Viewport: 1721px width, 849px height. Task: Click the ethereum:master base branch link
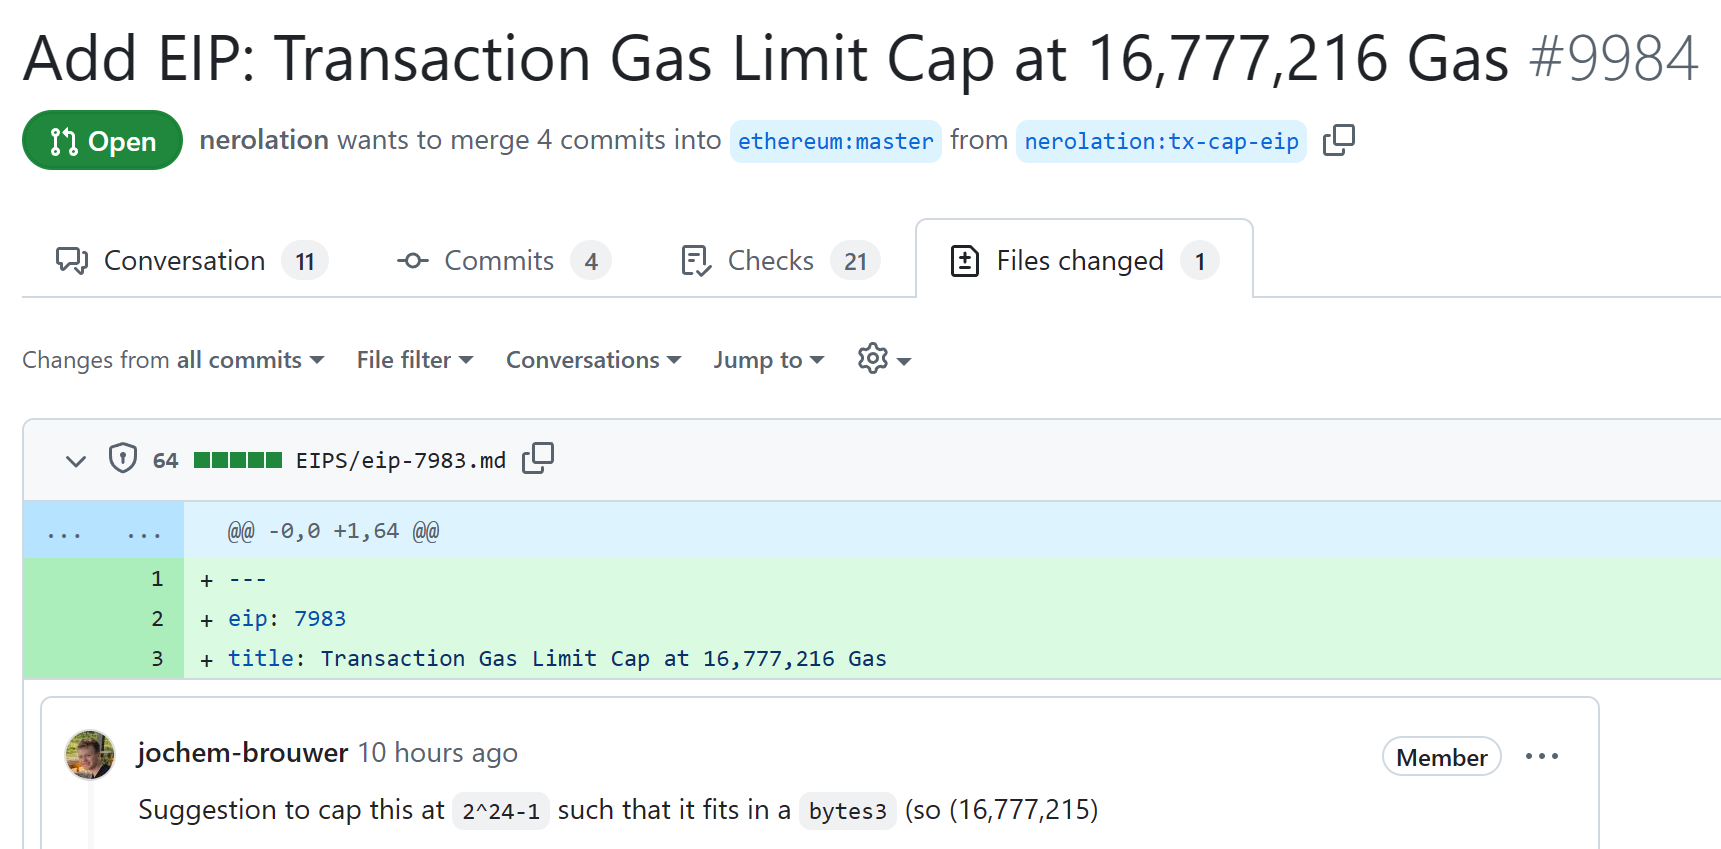pyautogui.click(x=835, y=142)
